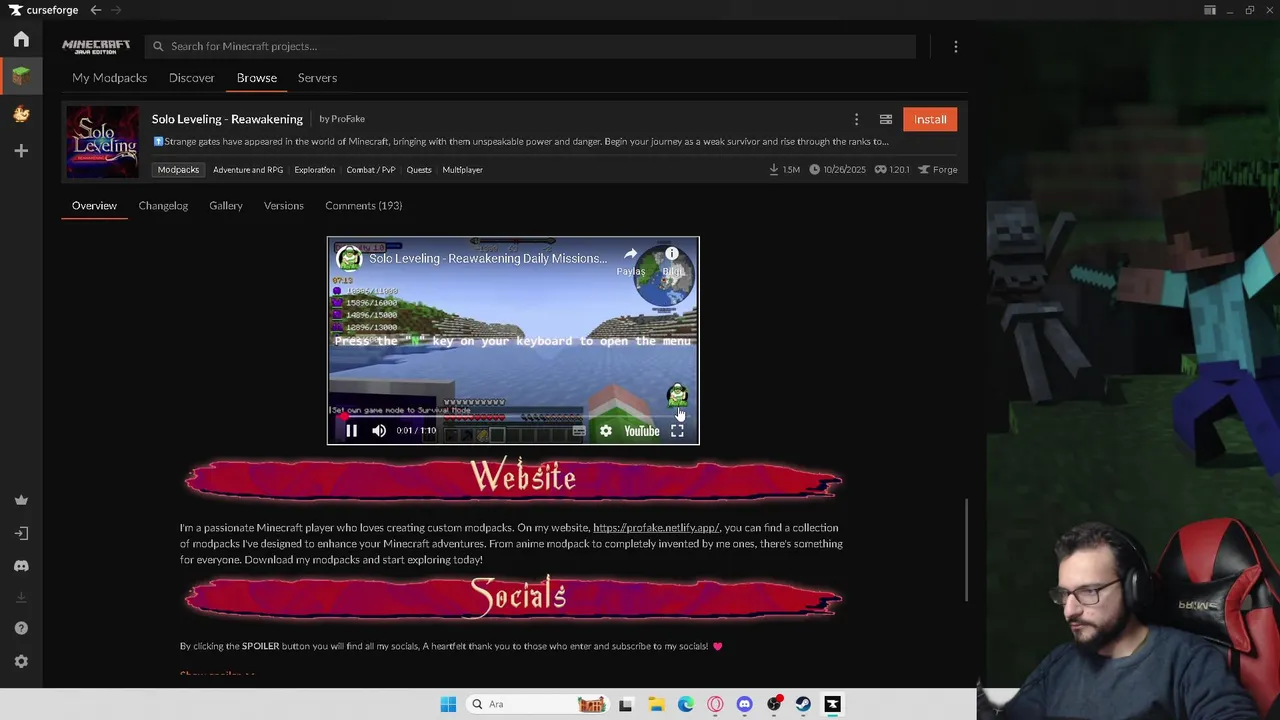Click Combat / PvP category link
1280x720 pixels.
pyautogui.click(x=371, y=170)
